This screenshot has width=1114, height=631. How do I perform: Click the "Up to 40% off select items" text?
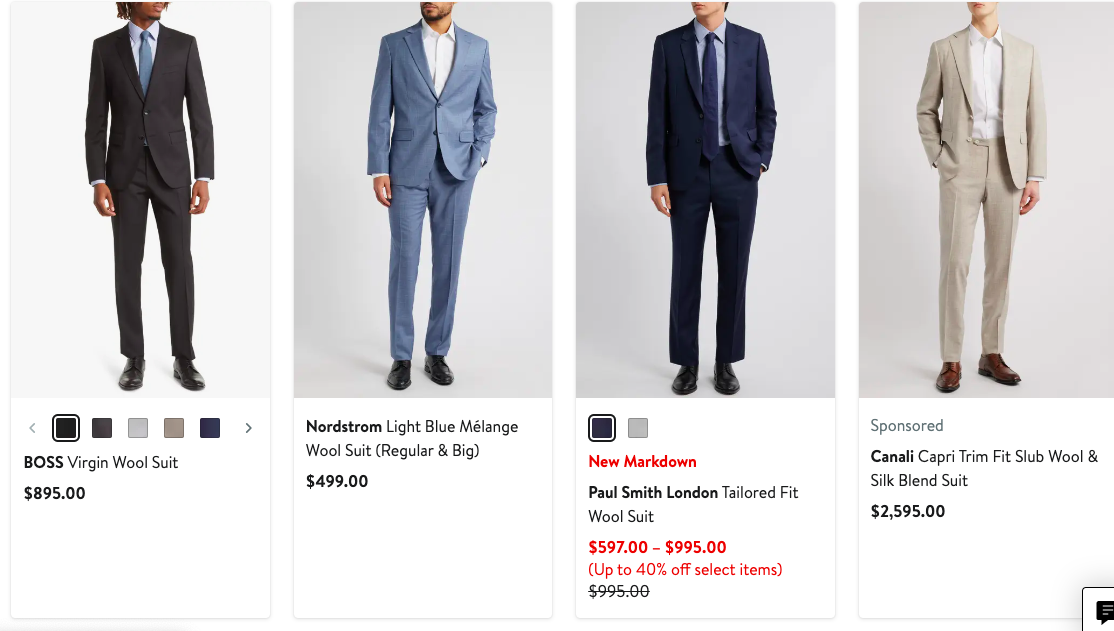(685, 570)
